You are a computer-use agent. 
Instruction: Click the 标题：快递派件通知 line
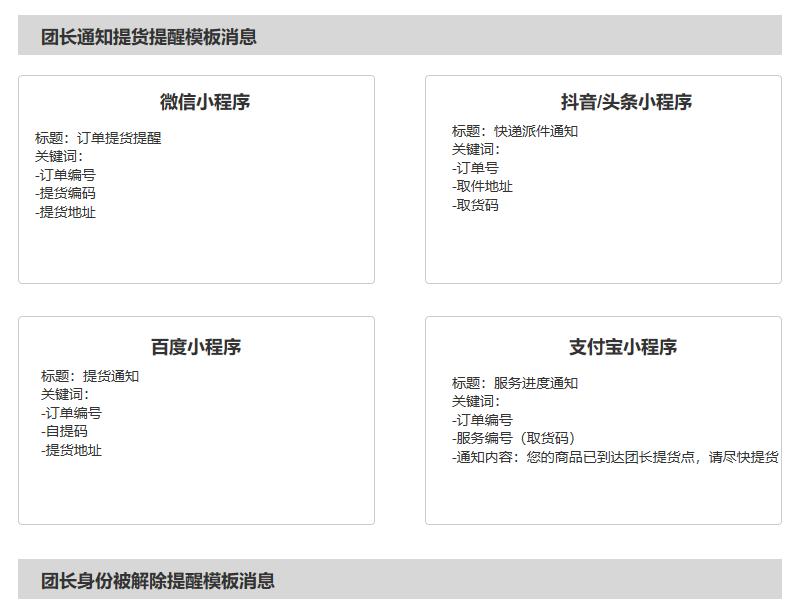[515, 131]
